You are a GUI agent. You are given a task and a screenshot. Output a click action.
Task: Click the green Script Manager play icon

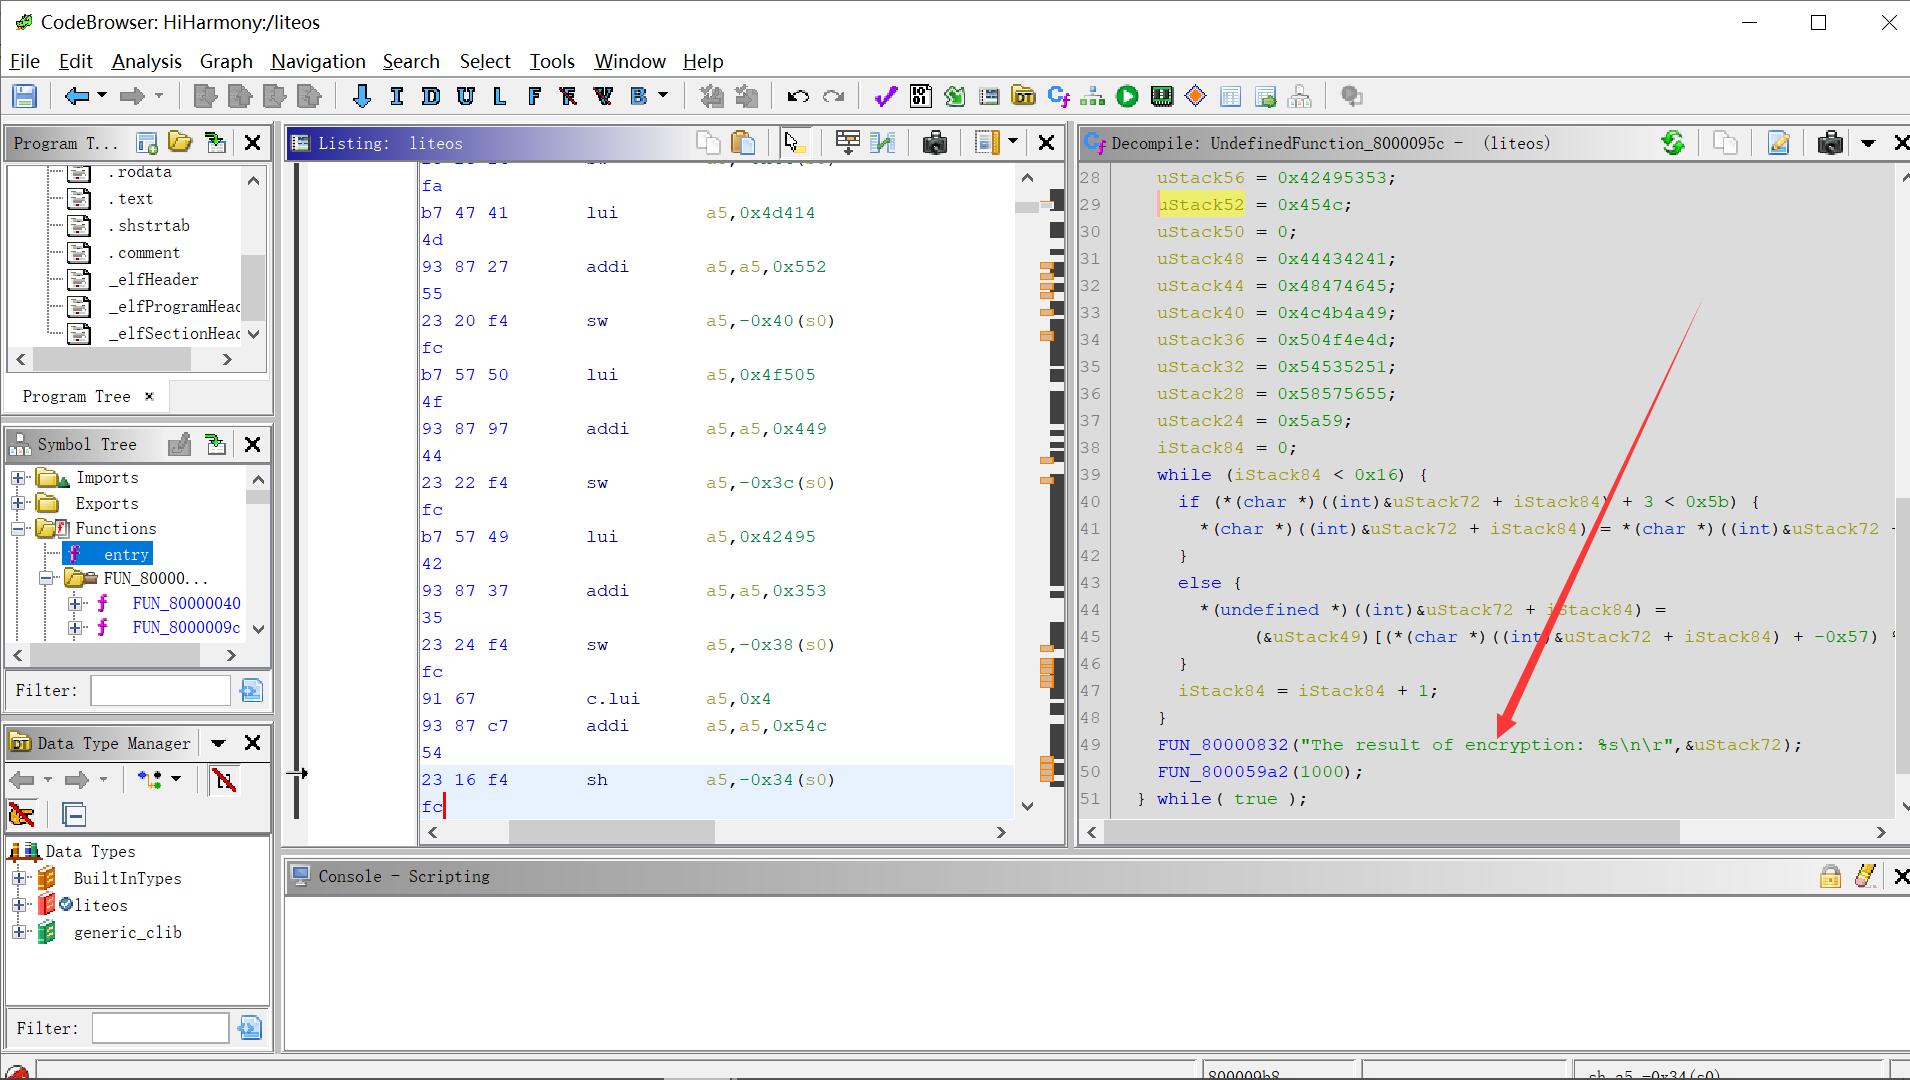pyautogui.click(x=1127, y=96)
